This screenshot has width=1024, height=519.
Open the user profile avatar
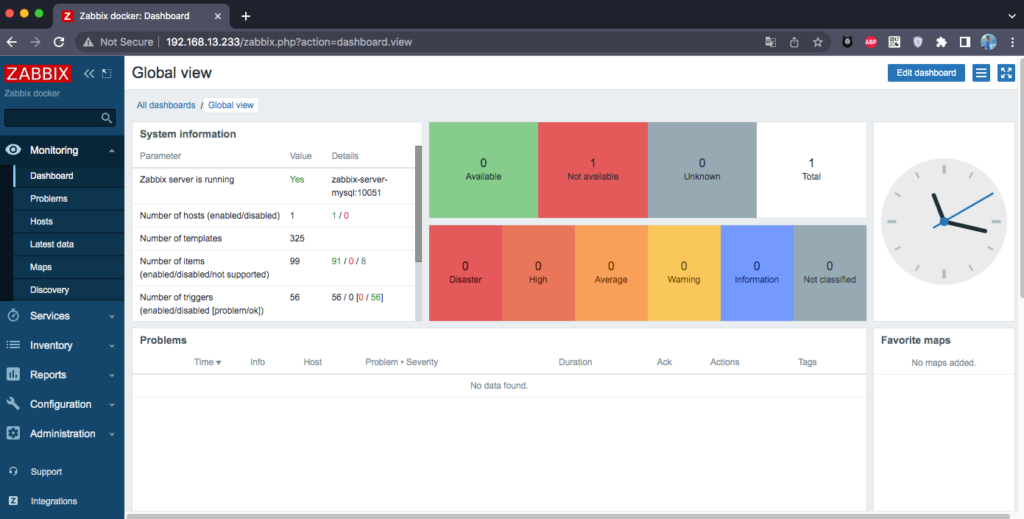tap(988, 42)
